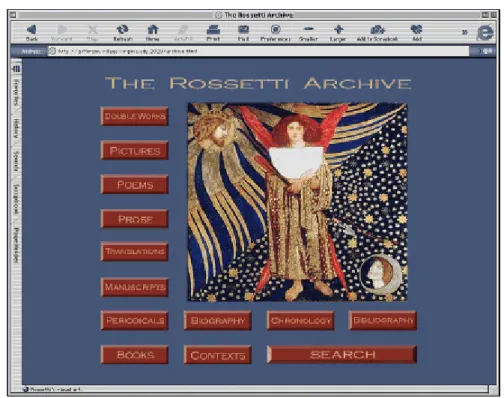This screenshot has height=398, width=504.
Task: Click the AutoFill toolbar icon
Action: point(183,30)
